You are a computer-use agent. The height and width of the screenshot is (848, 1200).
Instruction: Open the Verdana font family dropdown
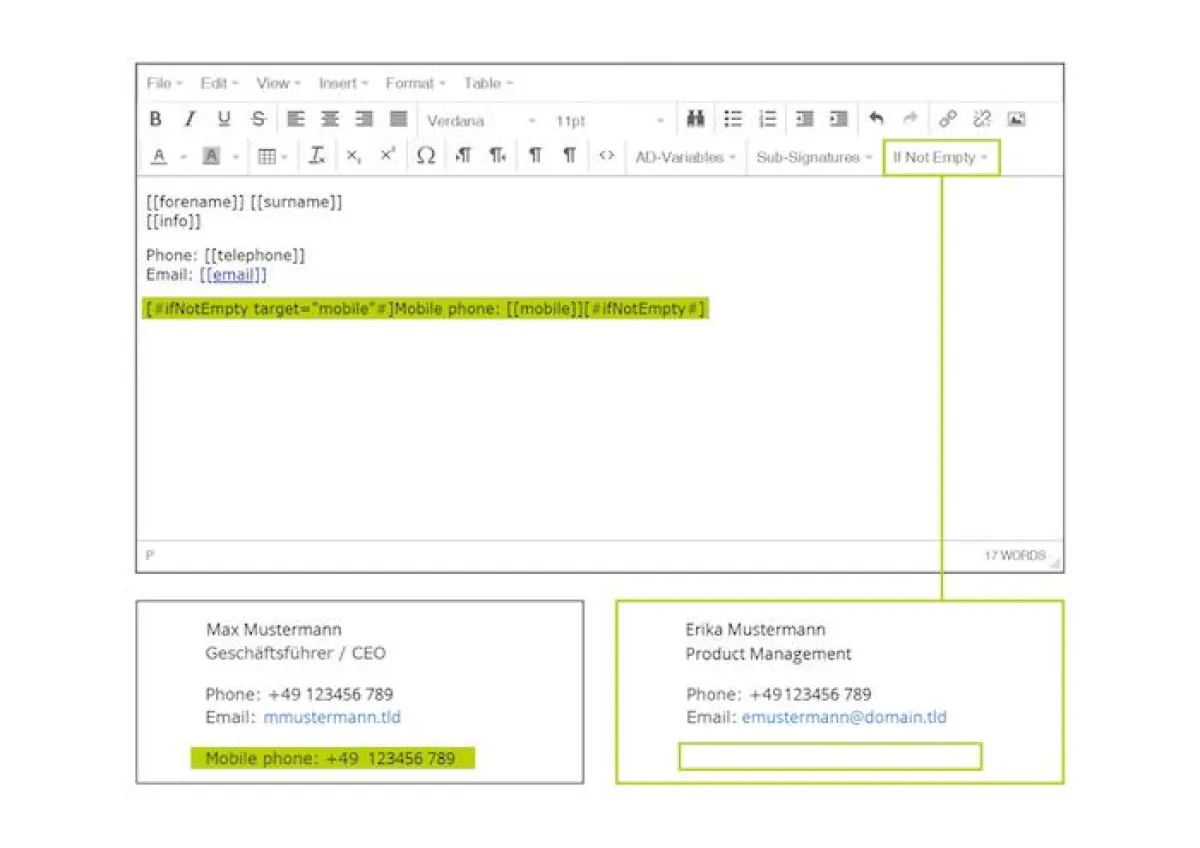pos(482,120)
